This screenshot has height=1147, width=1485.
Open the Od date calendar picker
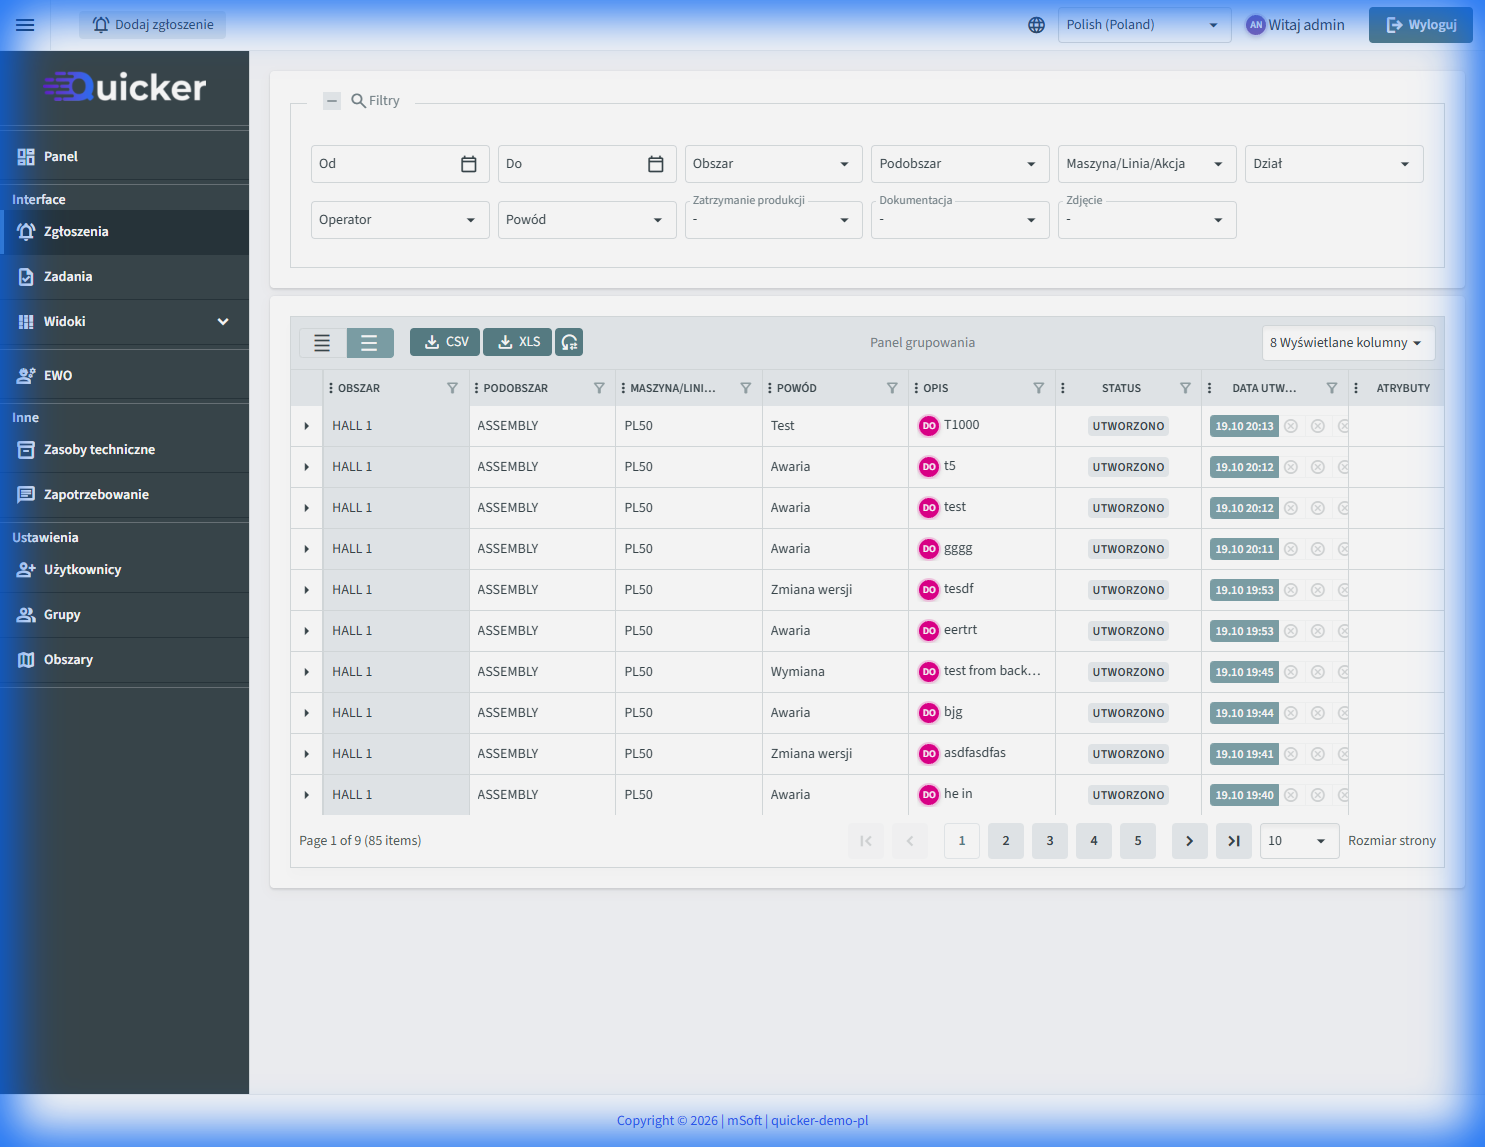coord(468,164)
